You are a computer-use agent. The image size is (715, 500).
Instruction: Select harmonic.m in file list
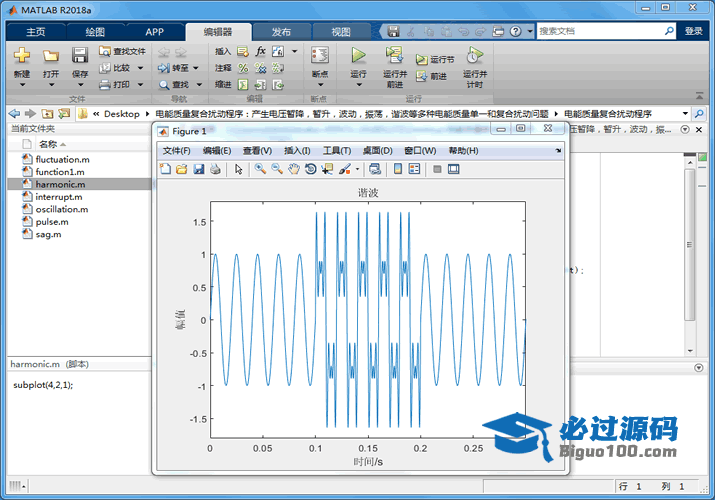coord(60,184)
